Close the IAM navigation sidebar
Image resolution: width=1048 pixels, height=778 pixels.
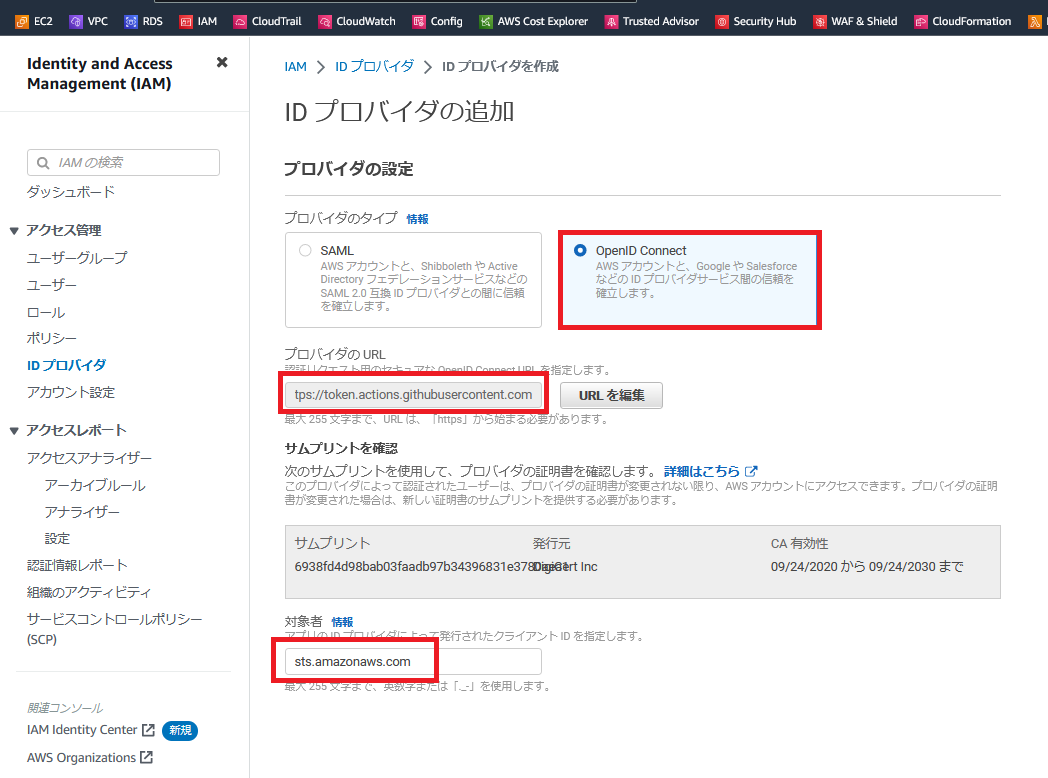[222, 62]
